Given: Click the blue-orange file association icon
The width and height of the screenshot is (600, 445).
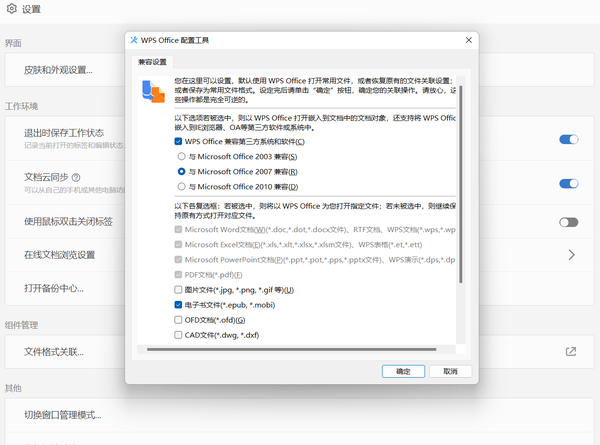Looking at the screenshot, I should pos(153,91).
